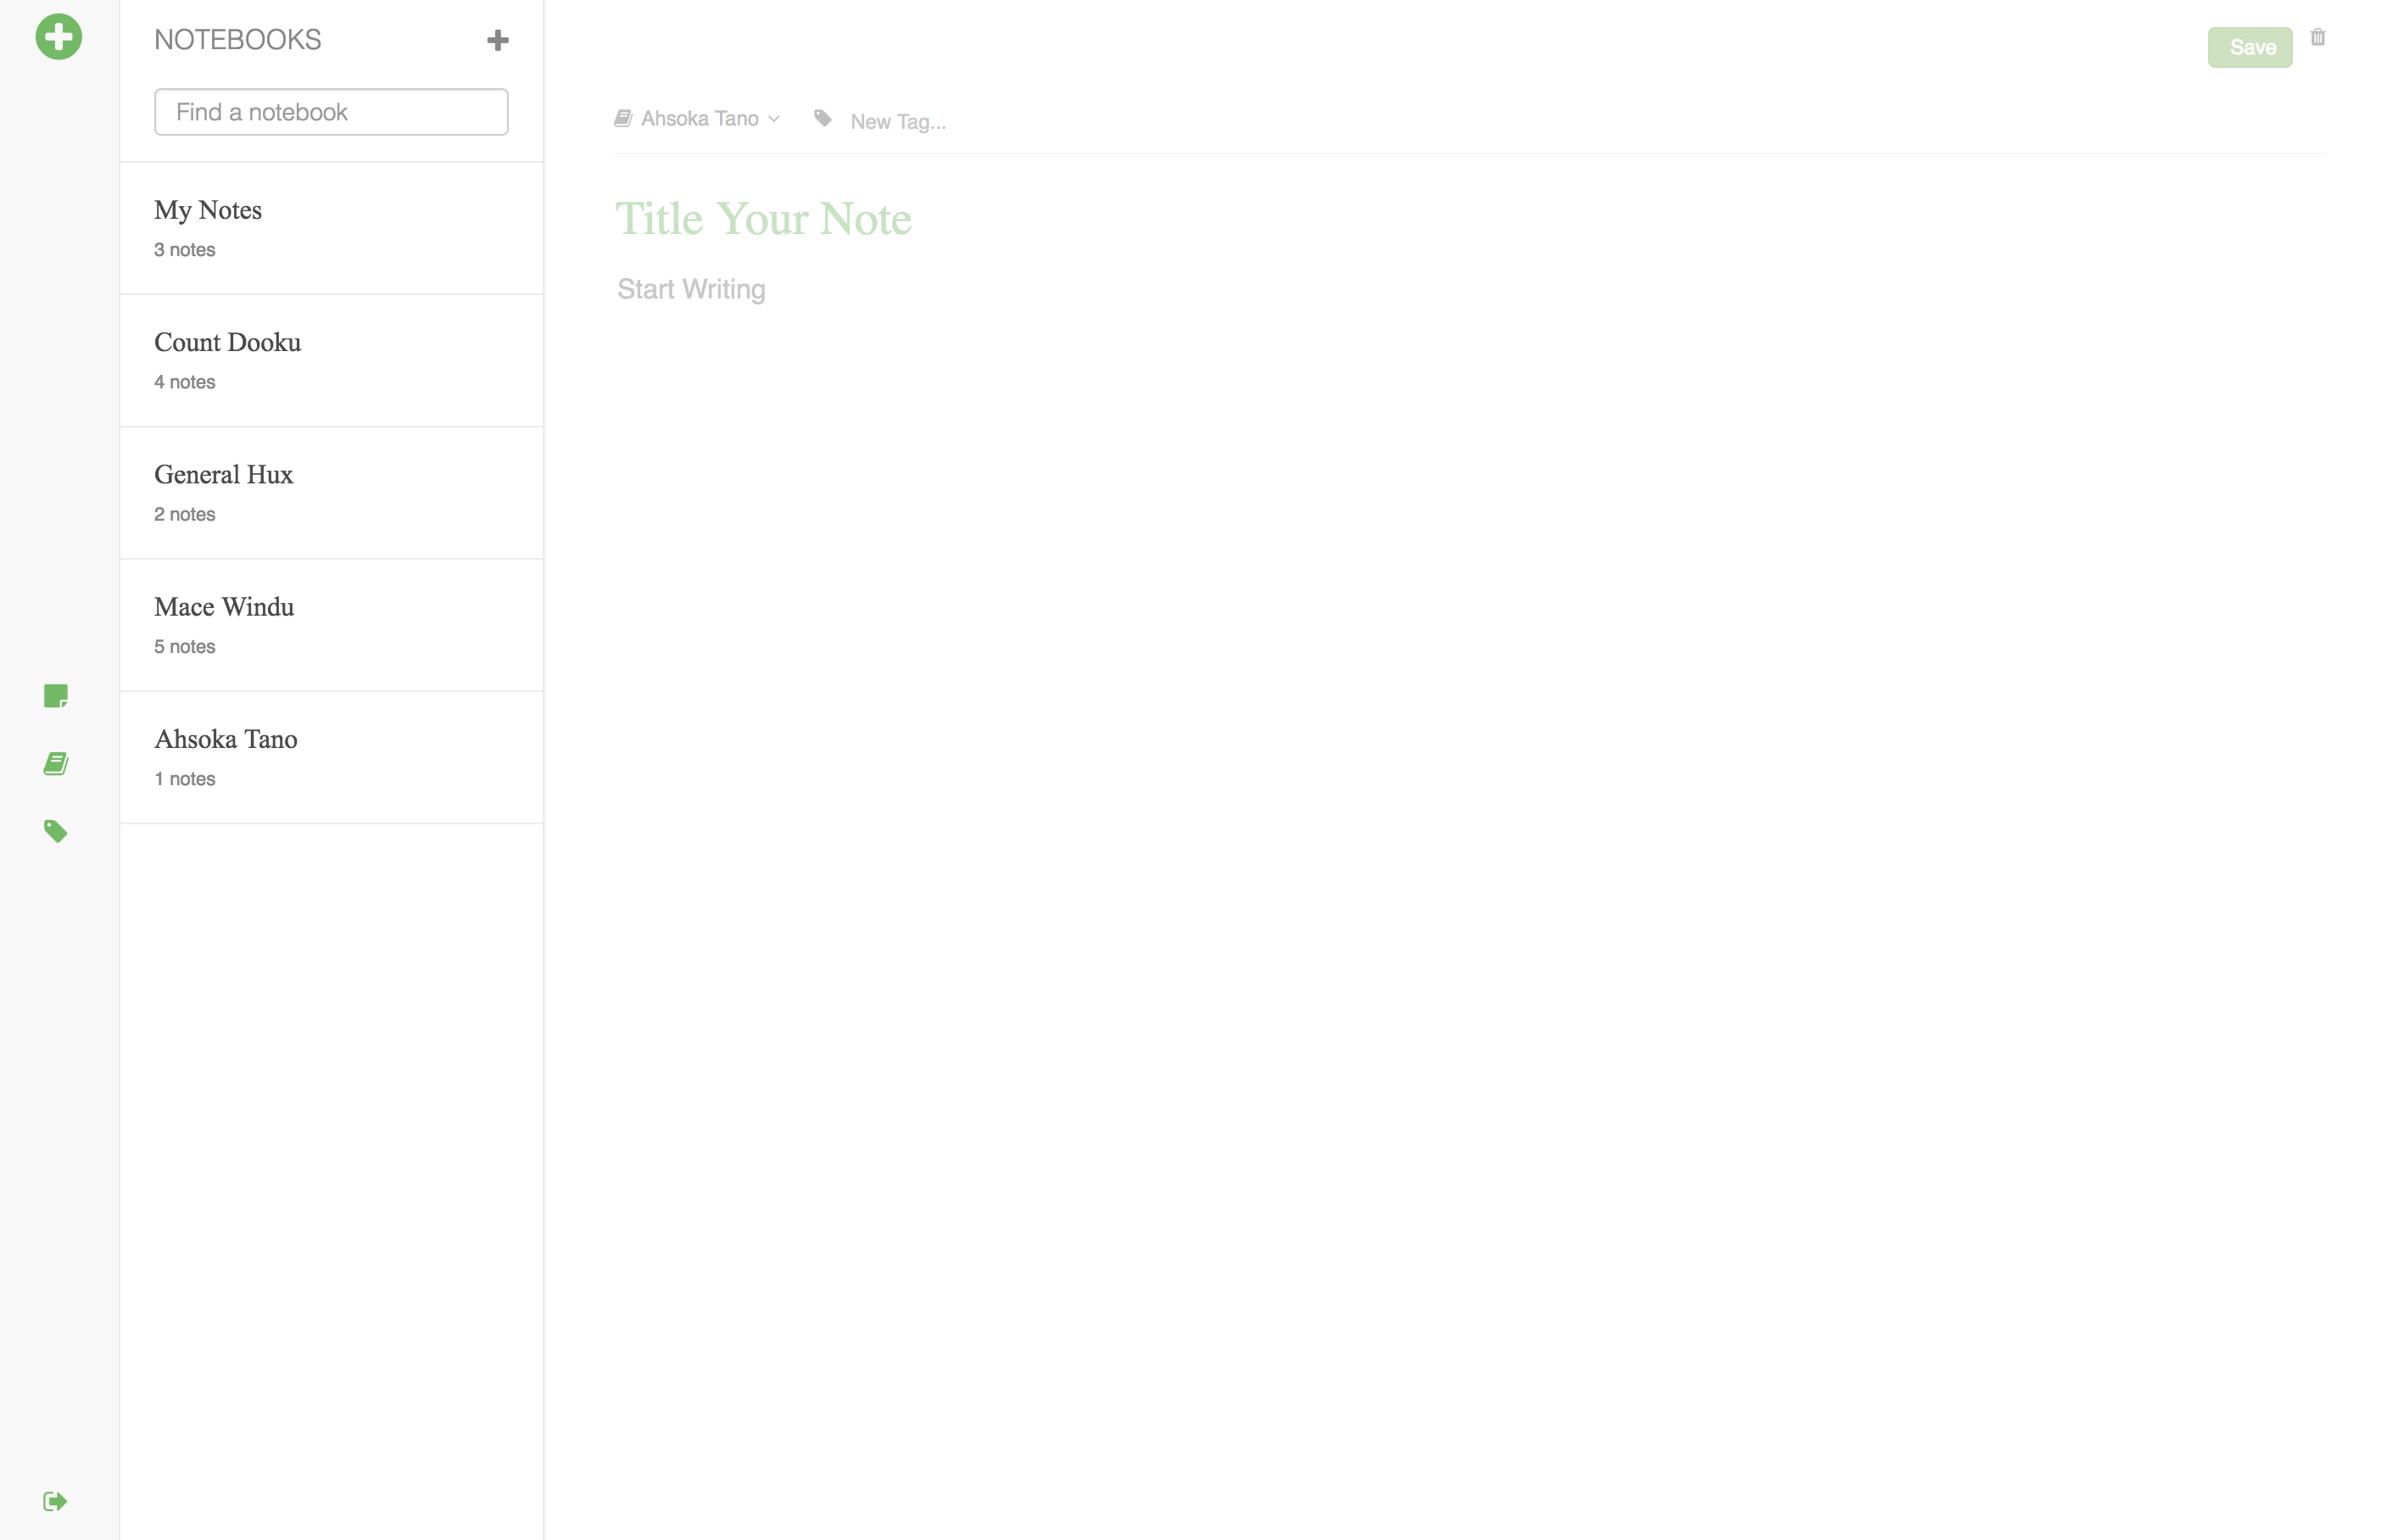The image size is (2393, 1540).
Task: Open the Ahsoka Tano notebook in list
Action: (x=330, y=757)
